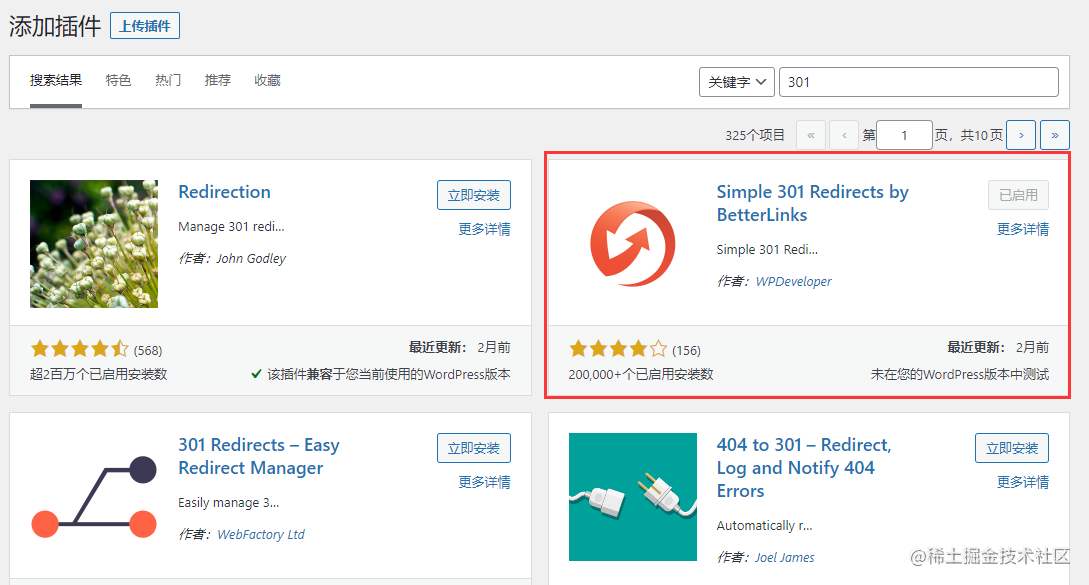Viewport: 1089px width, 585px height.
Task: Click the Simple 301 Redirects plugin icon
Action: [632, 244]
